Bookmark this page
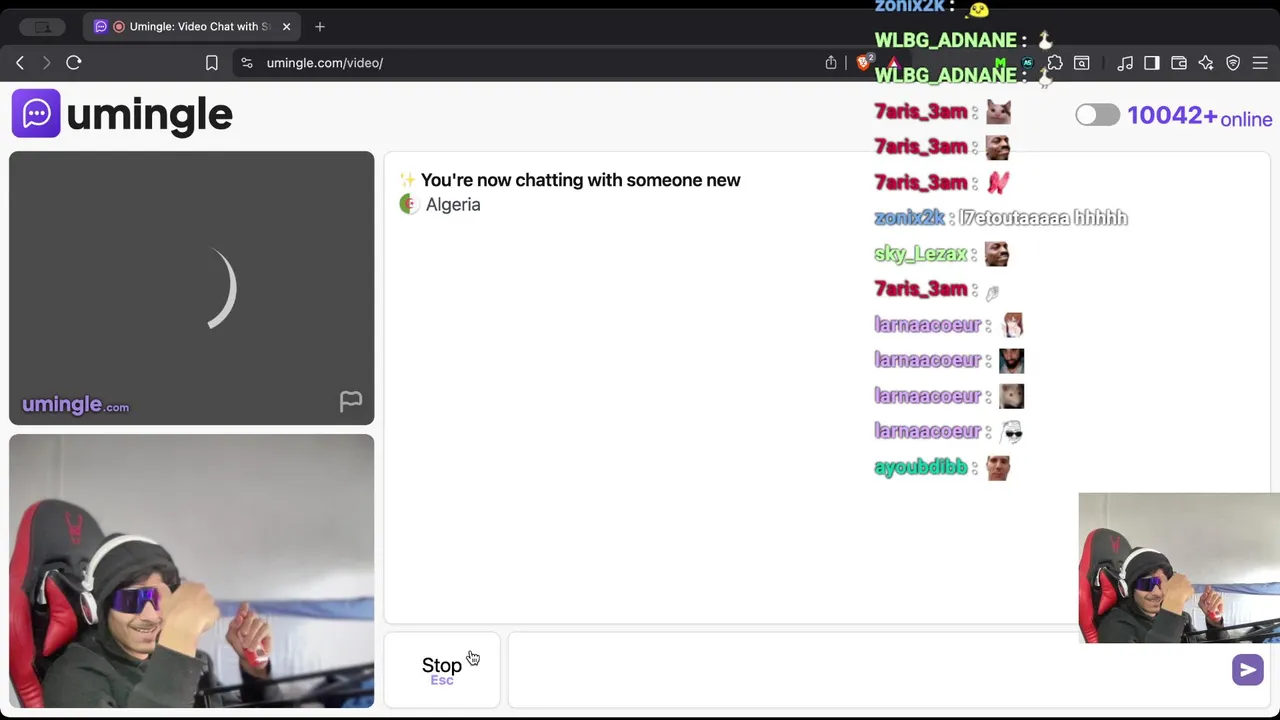Screen dimensions: 1280x720 click(x=212, y=63)
